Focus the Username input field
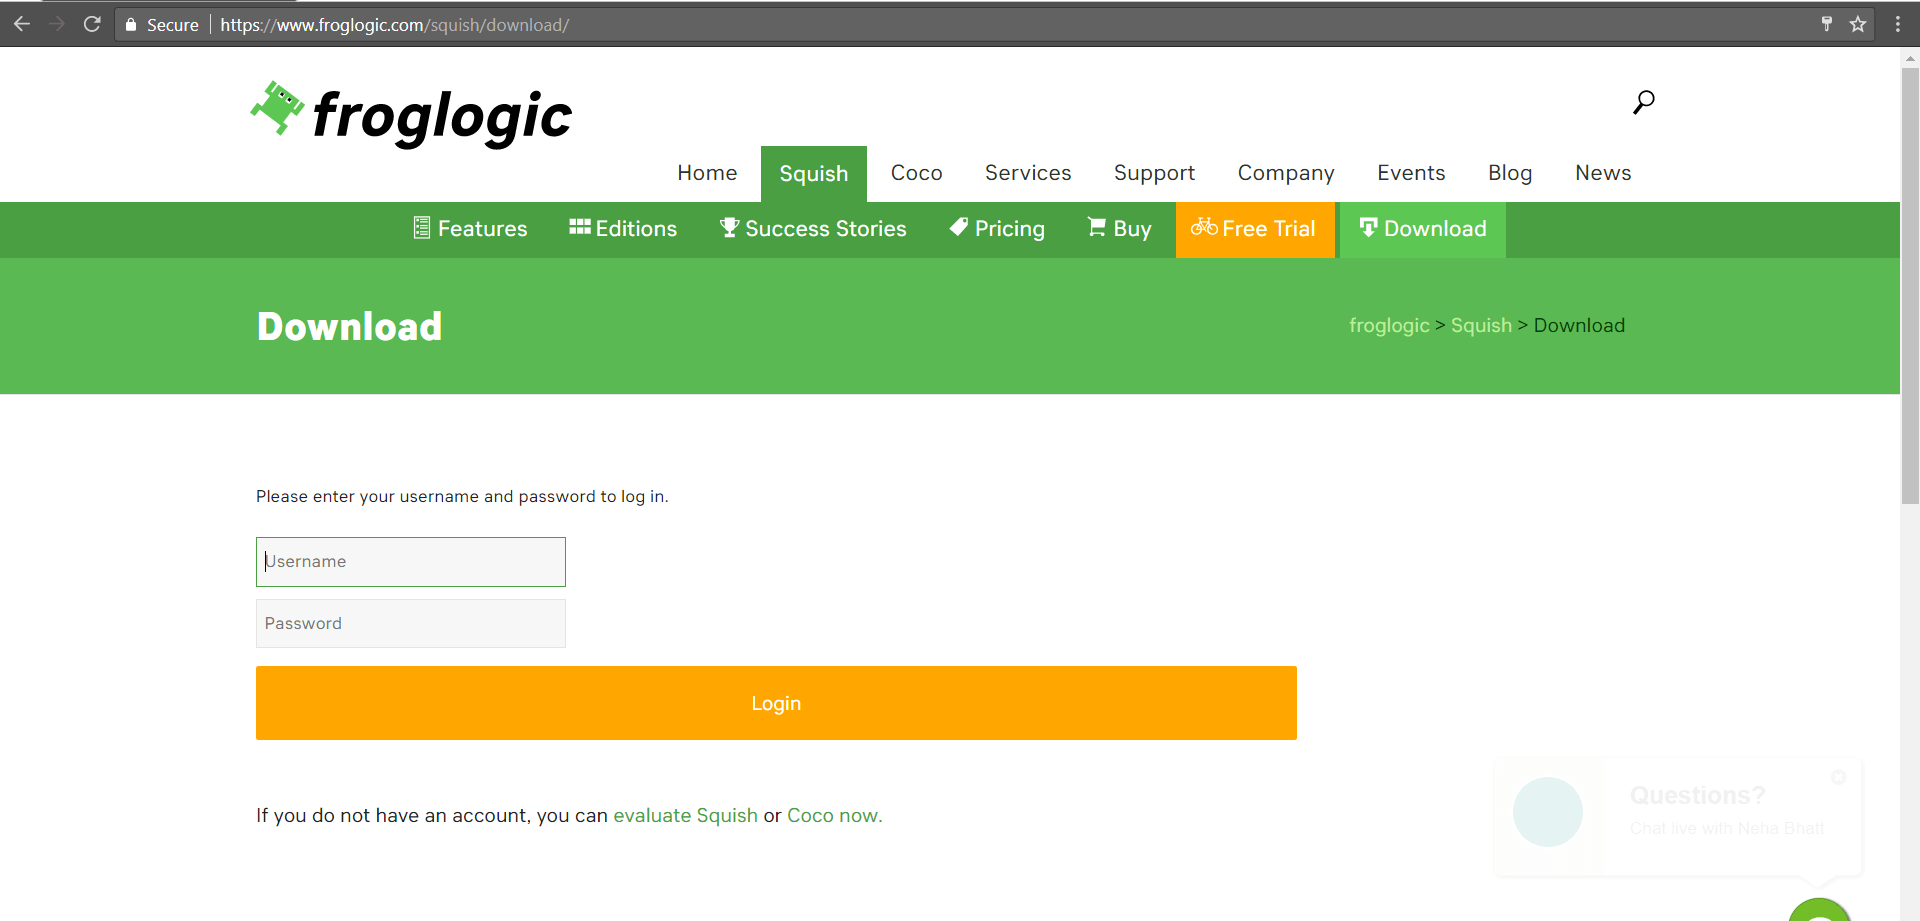The width and height of the screenshot is (1920, 921). click(x=411, y=562)
